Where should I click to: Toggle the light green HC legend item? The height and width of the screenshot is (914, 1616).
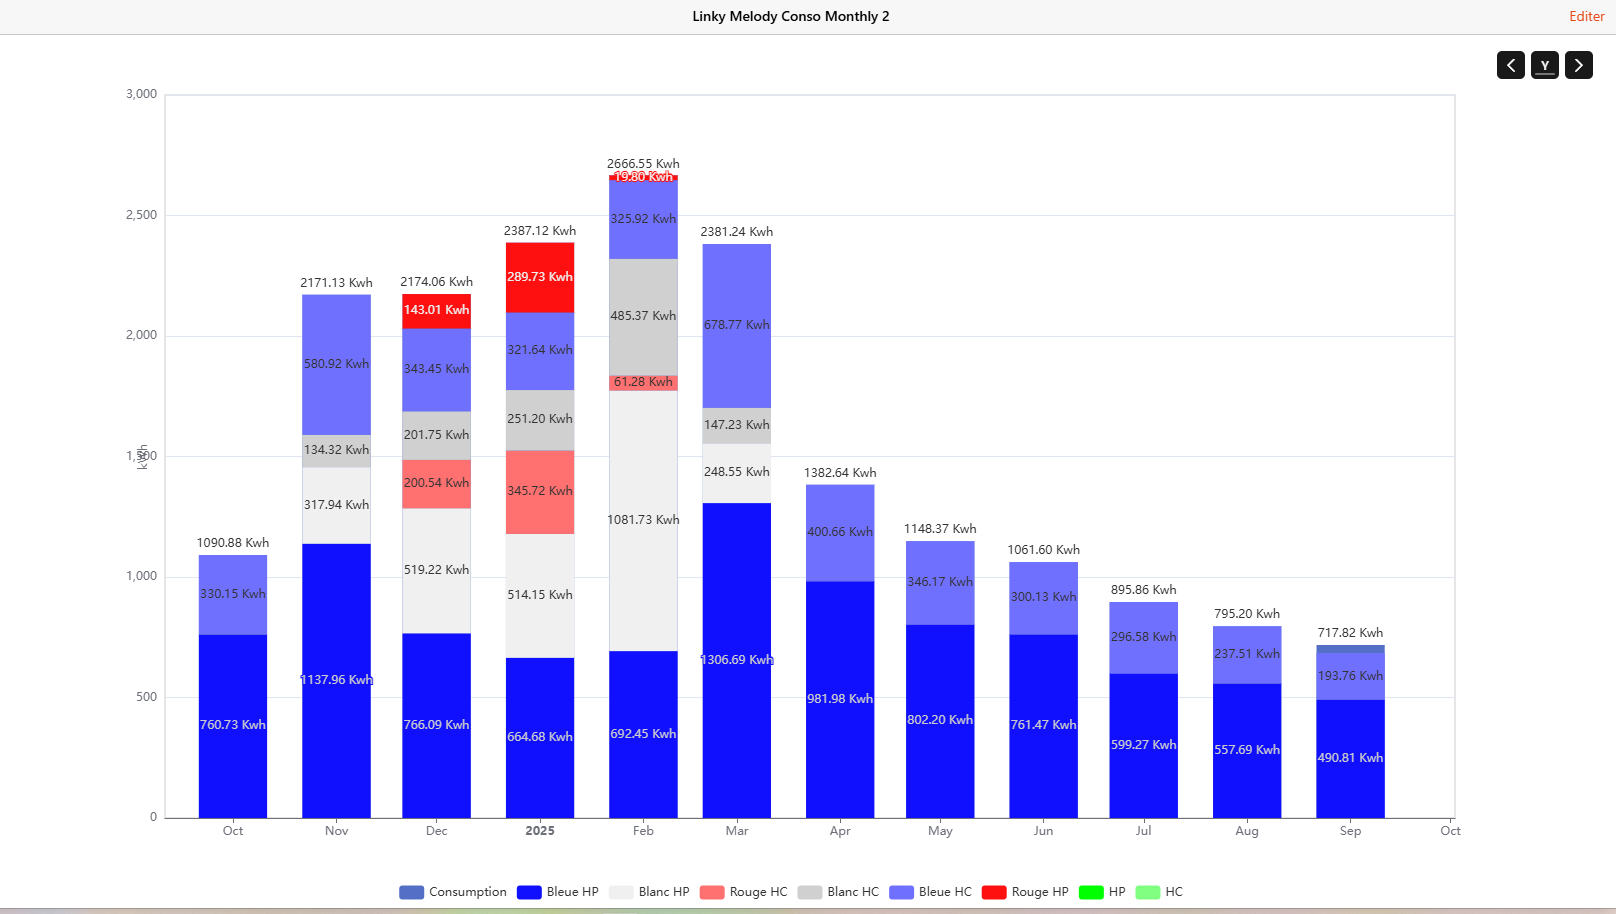[1160, 892]
